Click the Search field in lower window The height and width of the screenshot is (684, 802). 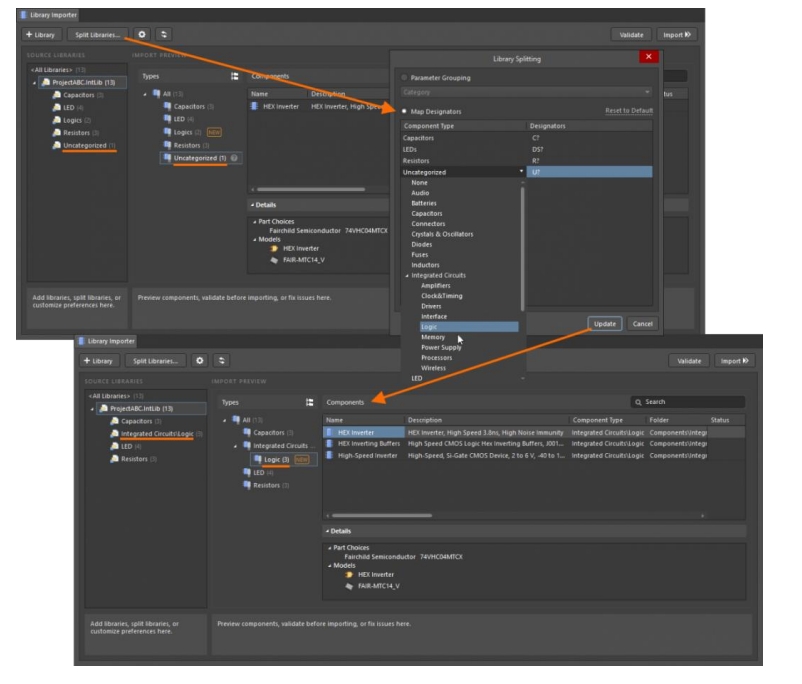(x=688, y=402)
